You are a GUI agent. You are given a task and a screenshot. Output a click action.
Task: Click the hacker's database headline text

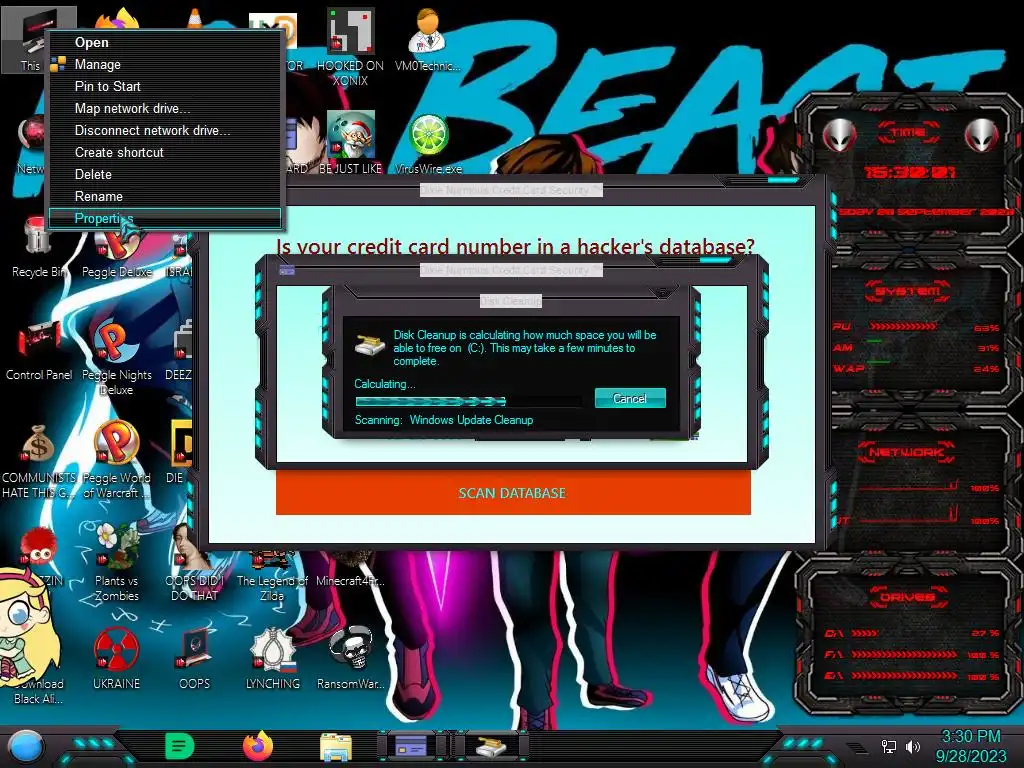pyautogui.click(x=515, y=246)
